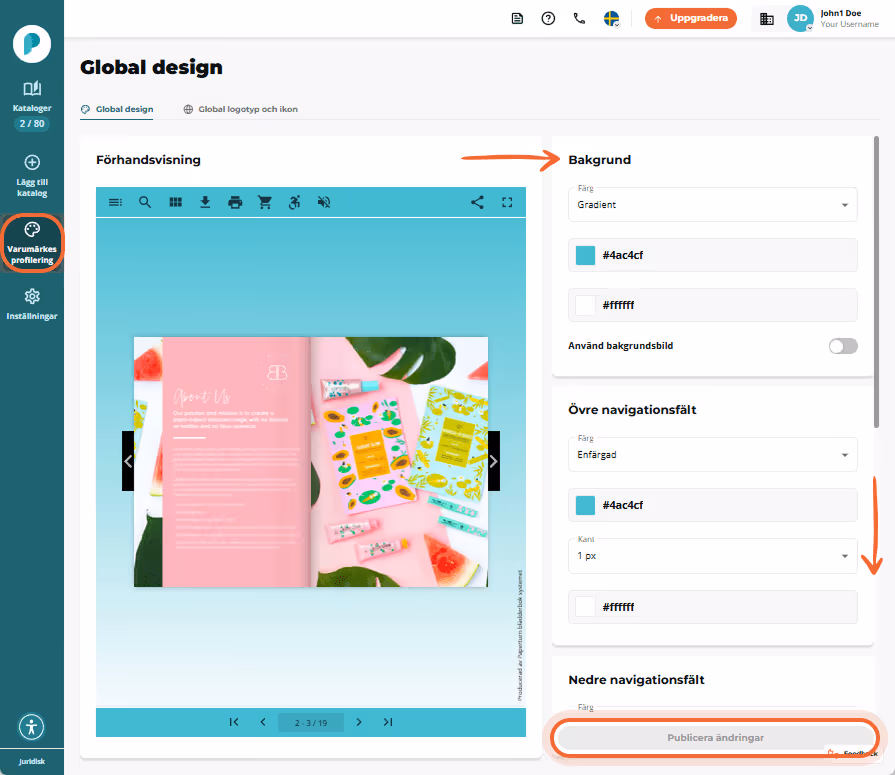Screen dimensions: 895x775
Task: Click the Bakgrund section heading
Action: pos(599,160)
